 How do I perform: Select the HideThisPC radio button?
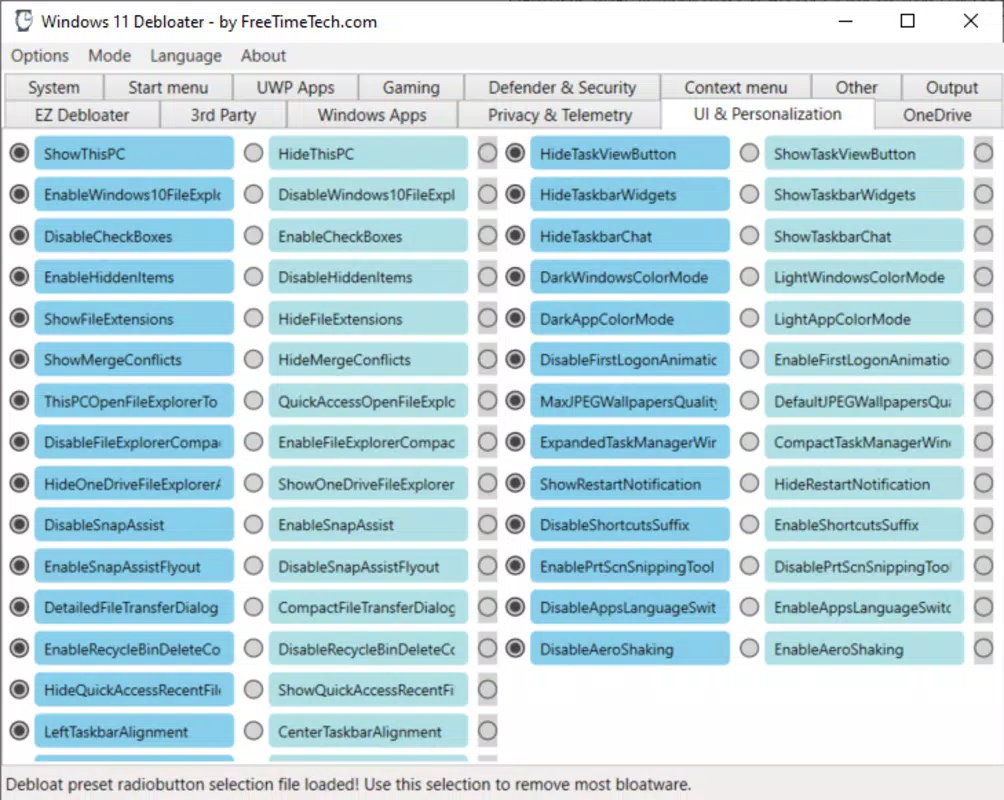pos(254,153)
